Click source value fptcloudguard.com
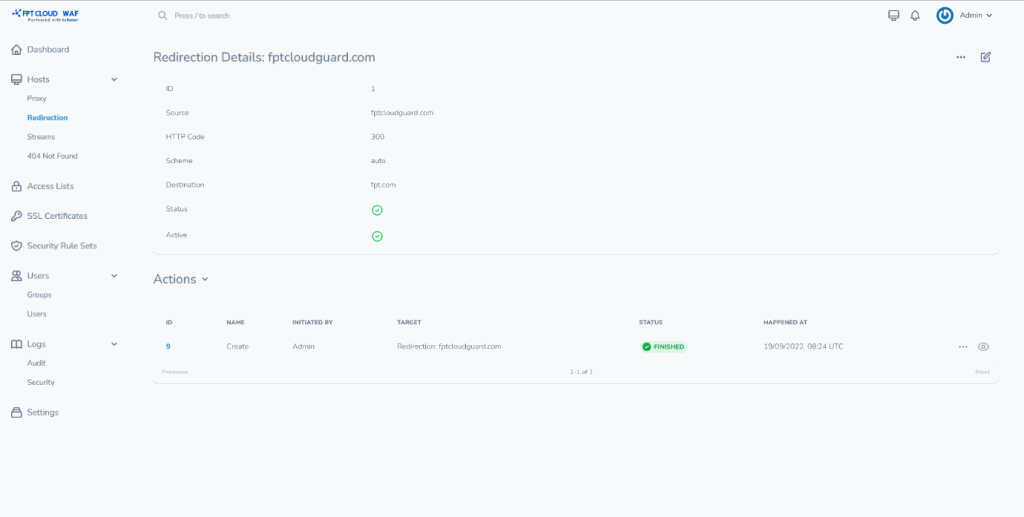 click(402, 113)
